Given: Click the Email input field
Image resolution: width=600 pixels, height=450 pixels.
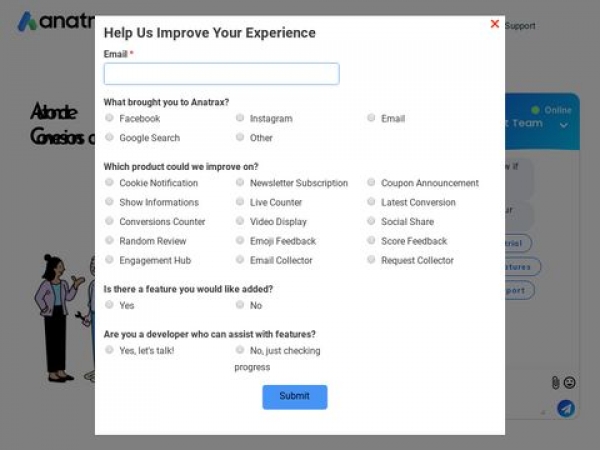Looking at the screenshot, I should click(x=221, y=74).
